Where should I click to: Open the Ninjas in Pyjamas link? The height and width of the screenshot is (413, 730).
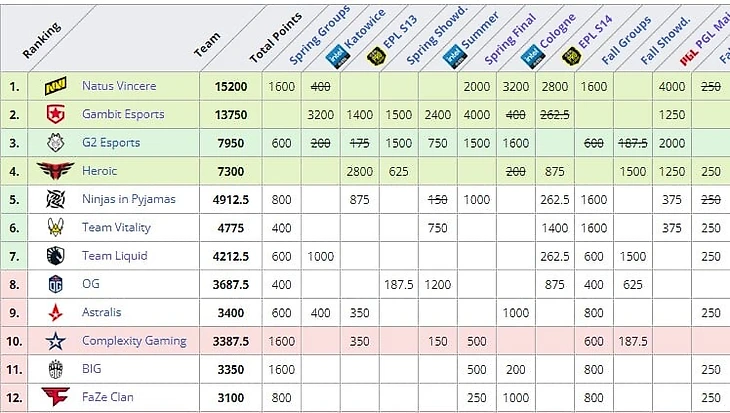tap(129, 199)
